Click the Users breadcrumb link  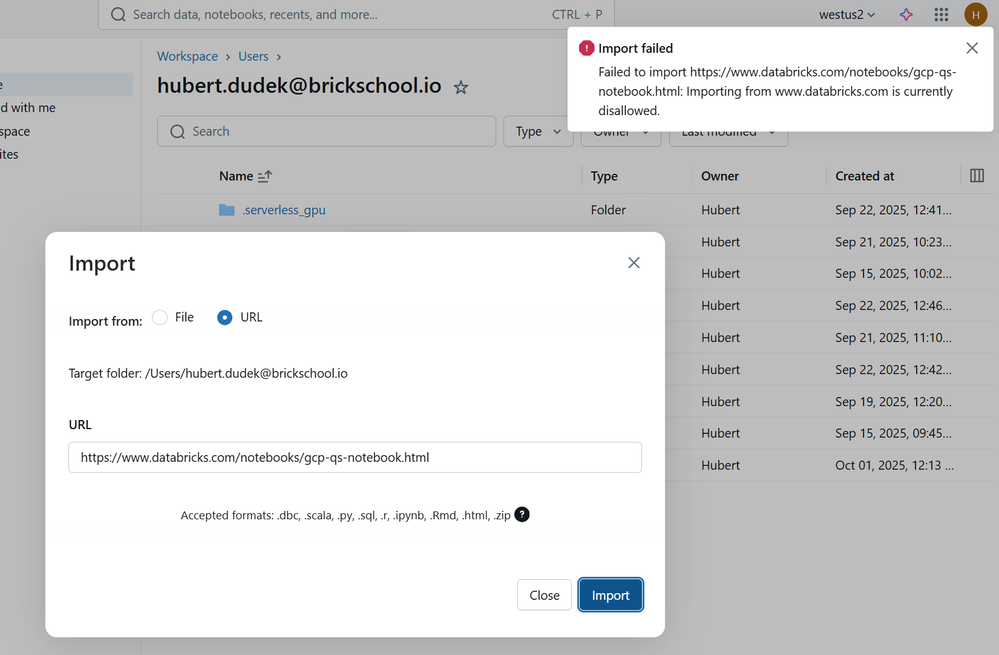point(253,57)
